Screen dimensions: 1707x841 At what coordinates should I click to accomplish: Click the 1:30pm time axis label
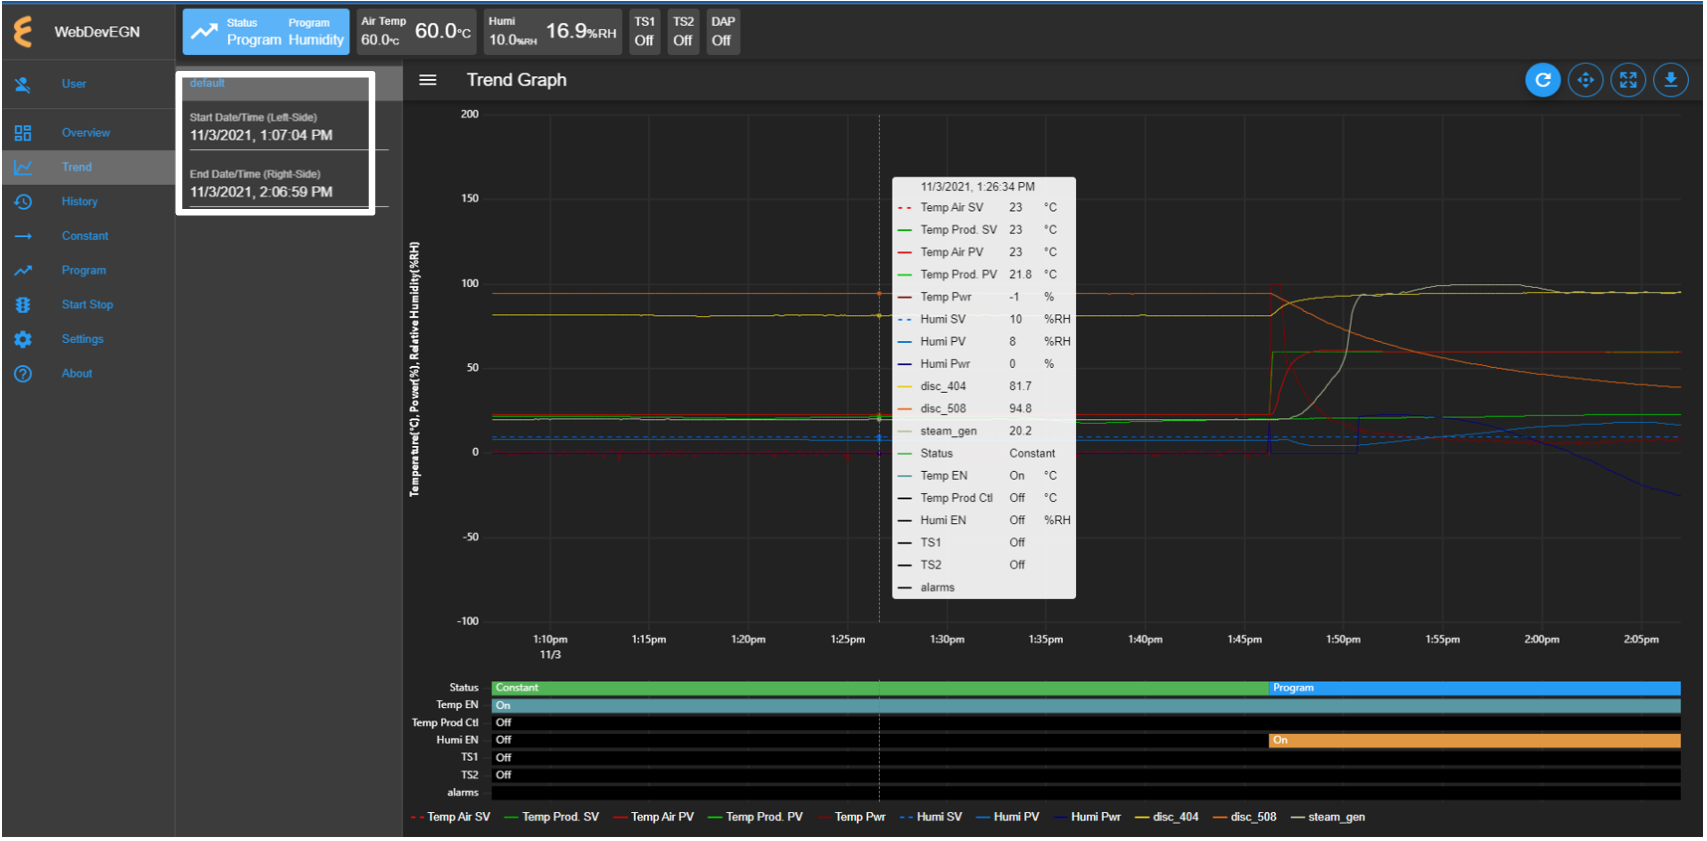pyautogui.click(x=947, y=640)
